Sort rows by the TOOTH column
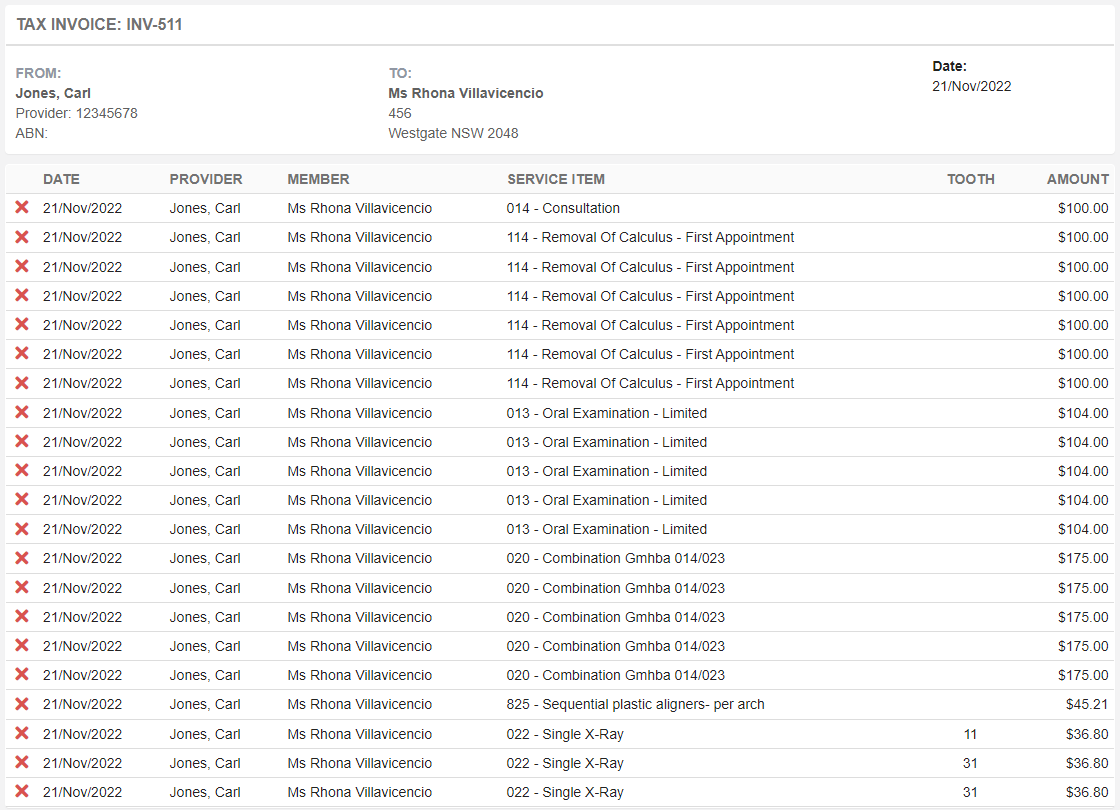 click(970, 179)
